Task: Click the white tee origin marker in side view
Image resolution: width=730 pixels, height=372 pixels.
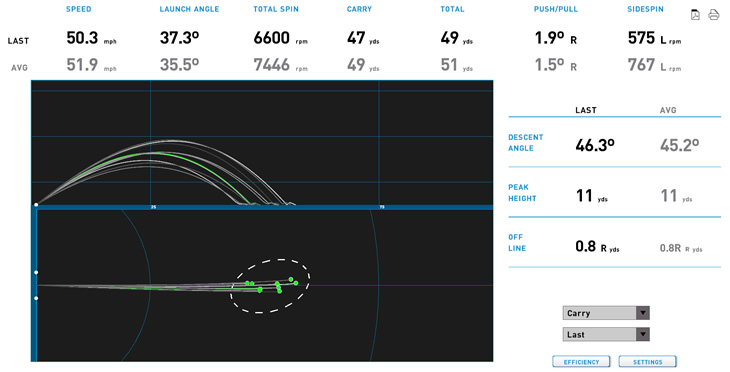Action: 36,205
